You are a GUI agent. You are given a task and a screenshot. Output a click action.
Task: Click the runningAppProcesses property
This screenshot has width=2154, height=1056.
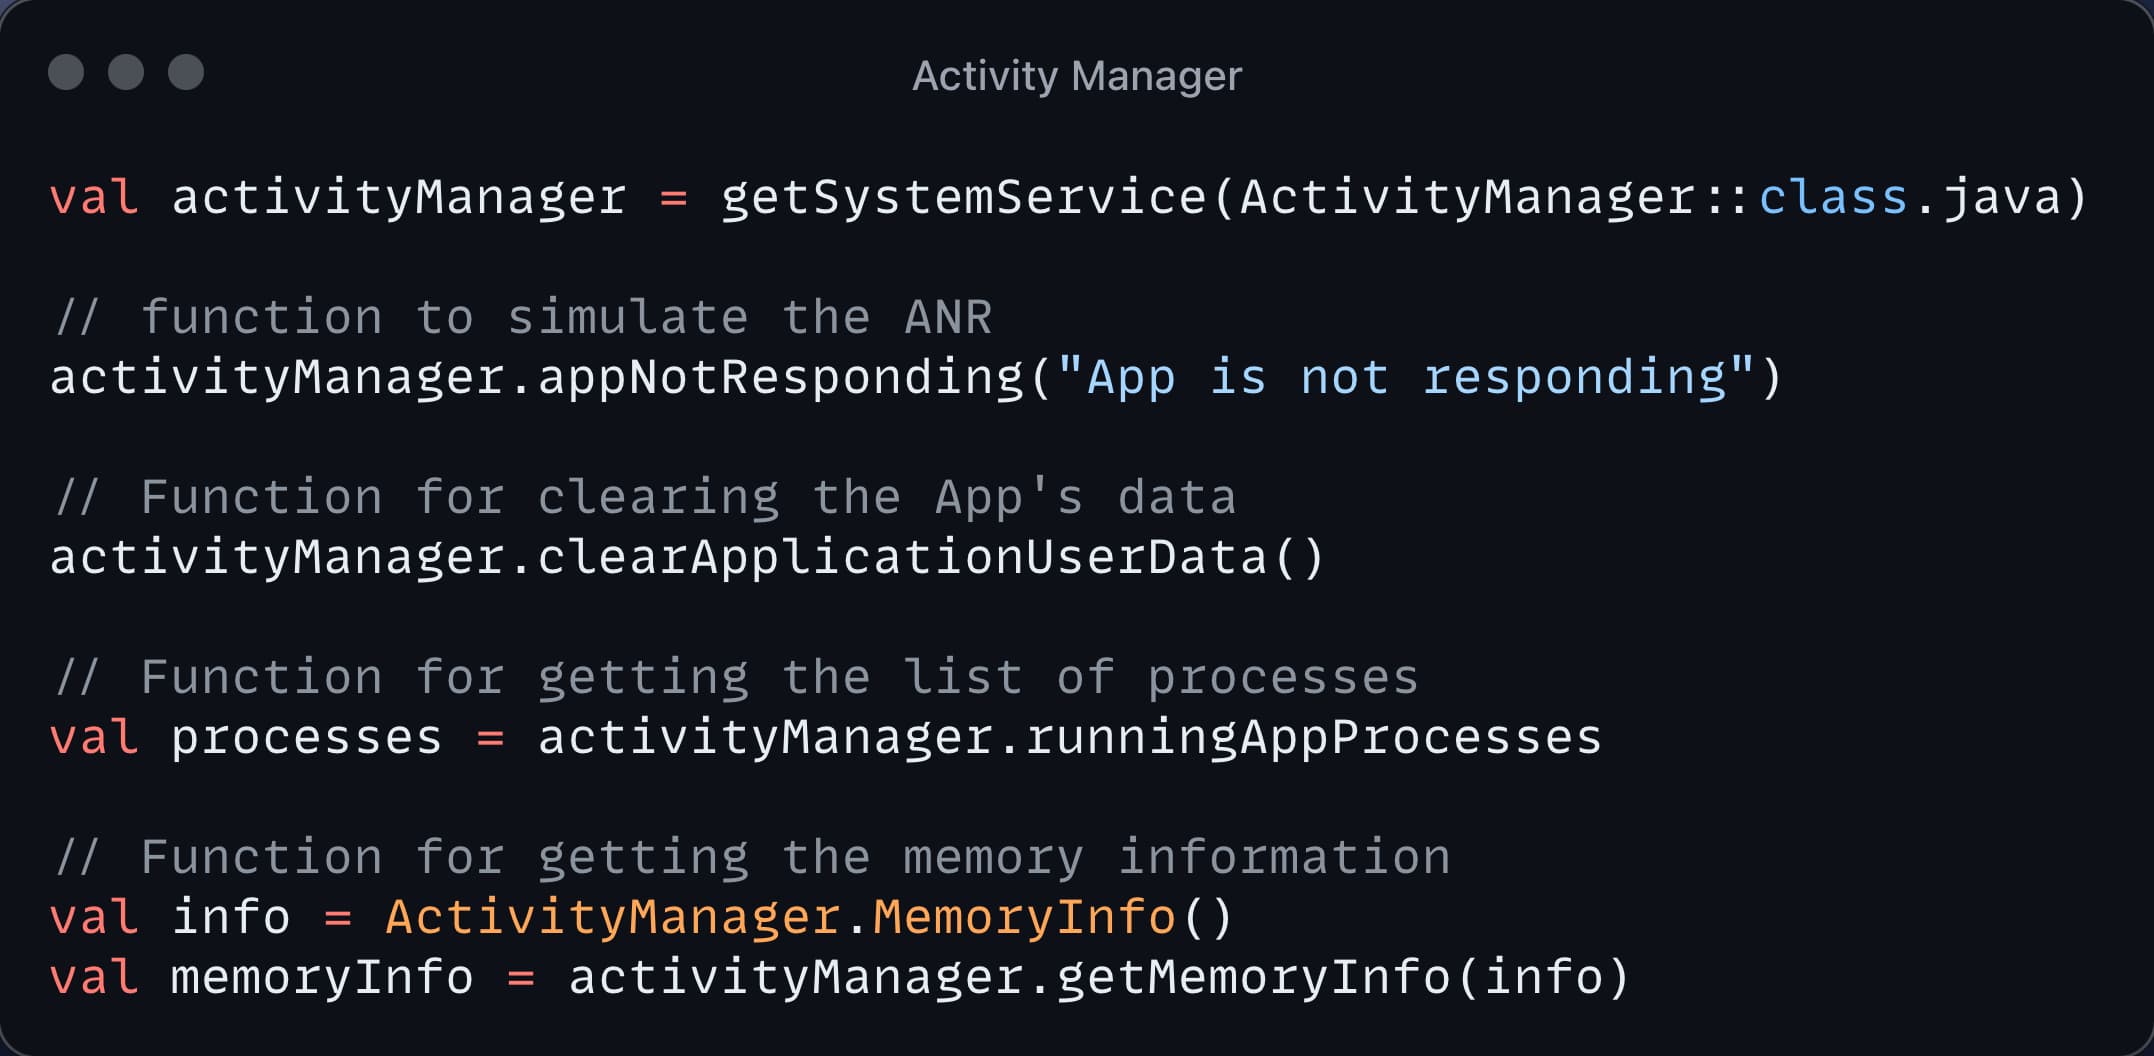click(x=1314, y=738)
